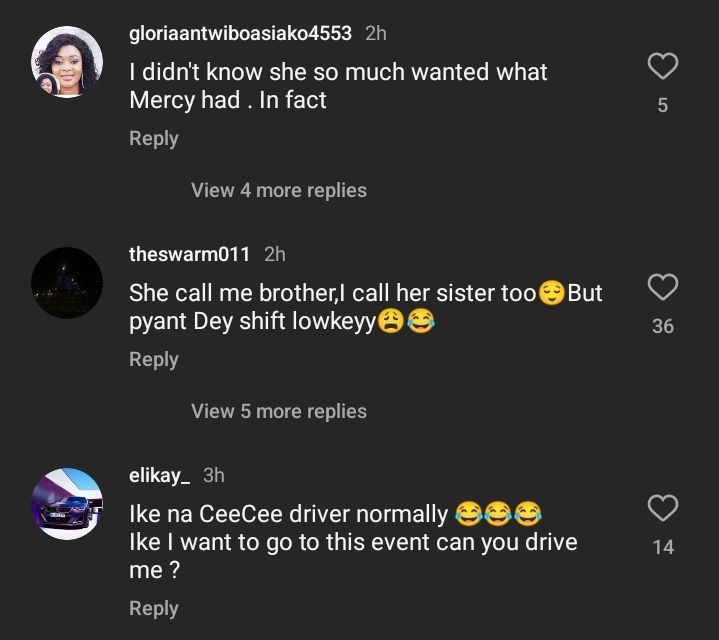Click the "Mercy had" comment text
This screenshot has height=640, width=719.
338,86
